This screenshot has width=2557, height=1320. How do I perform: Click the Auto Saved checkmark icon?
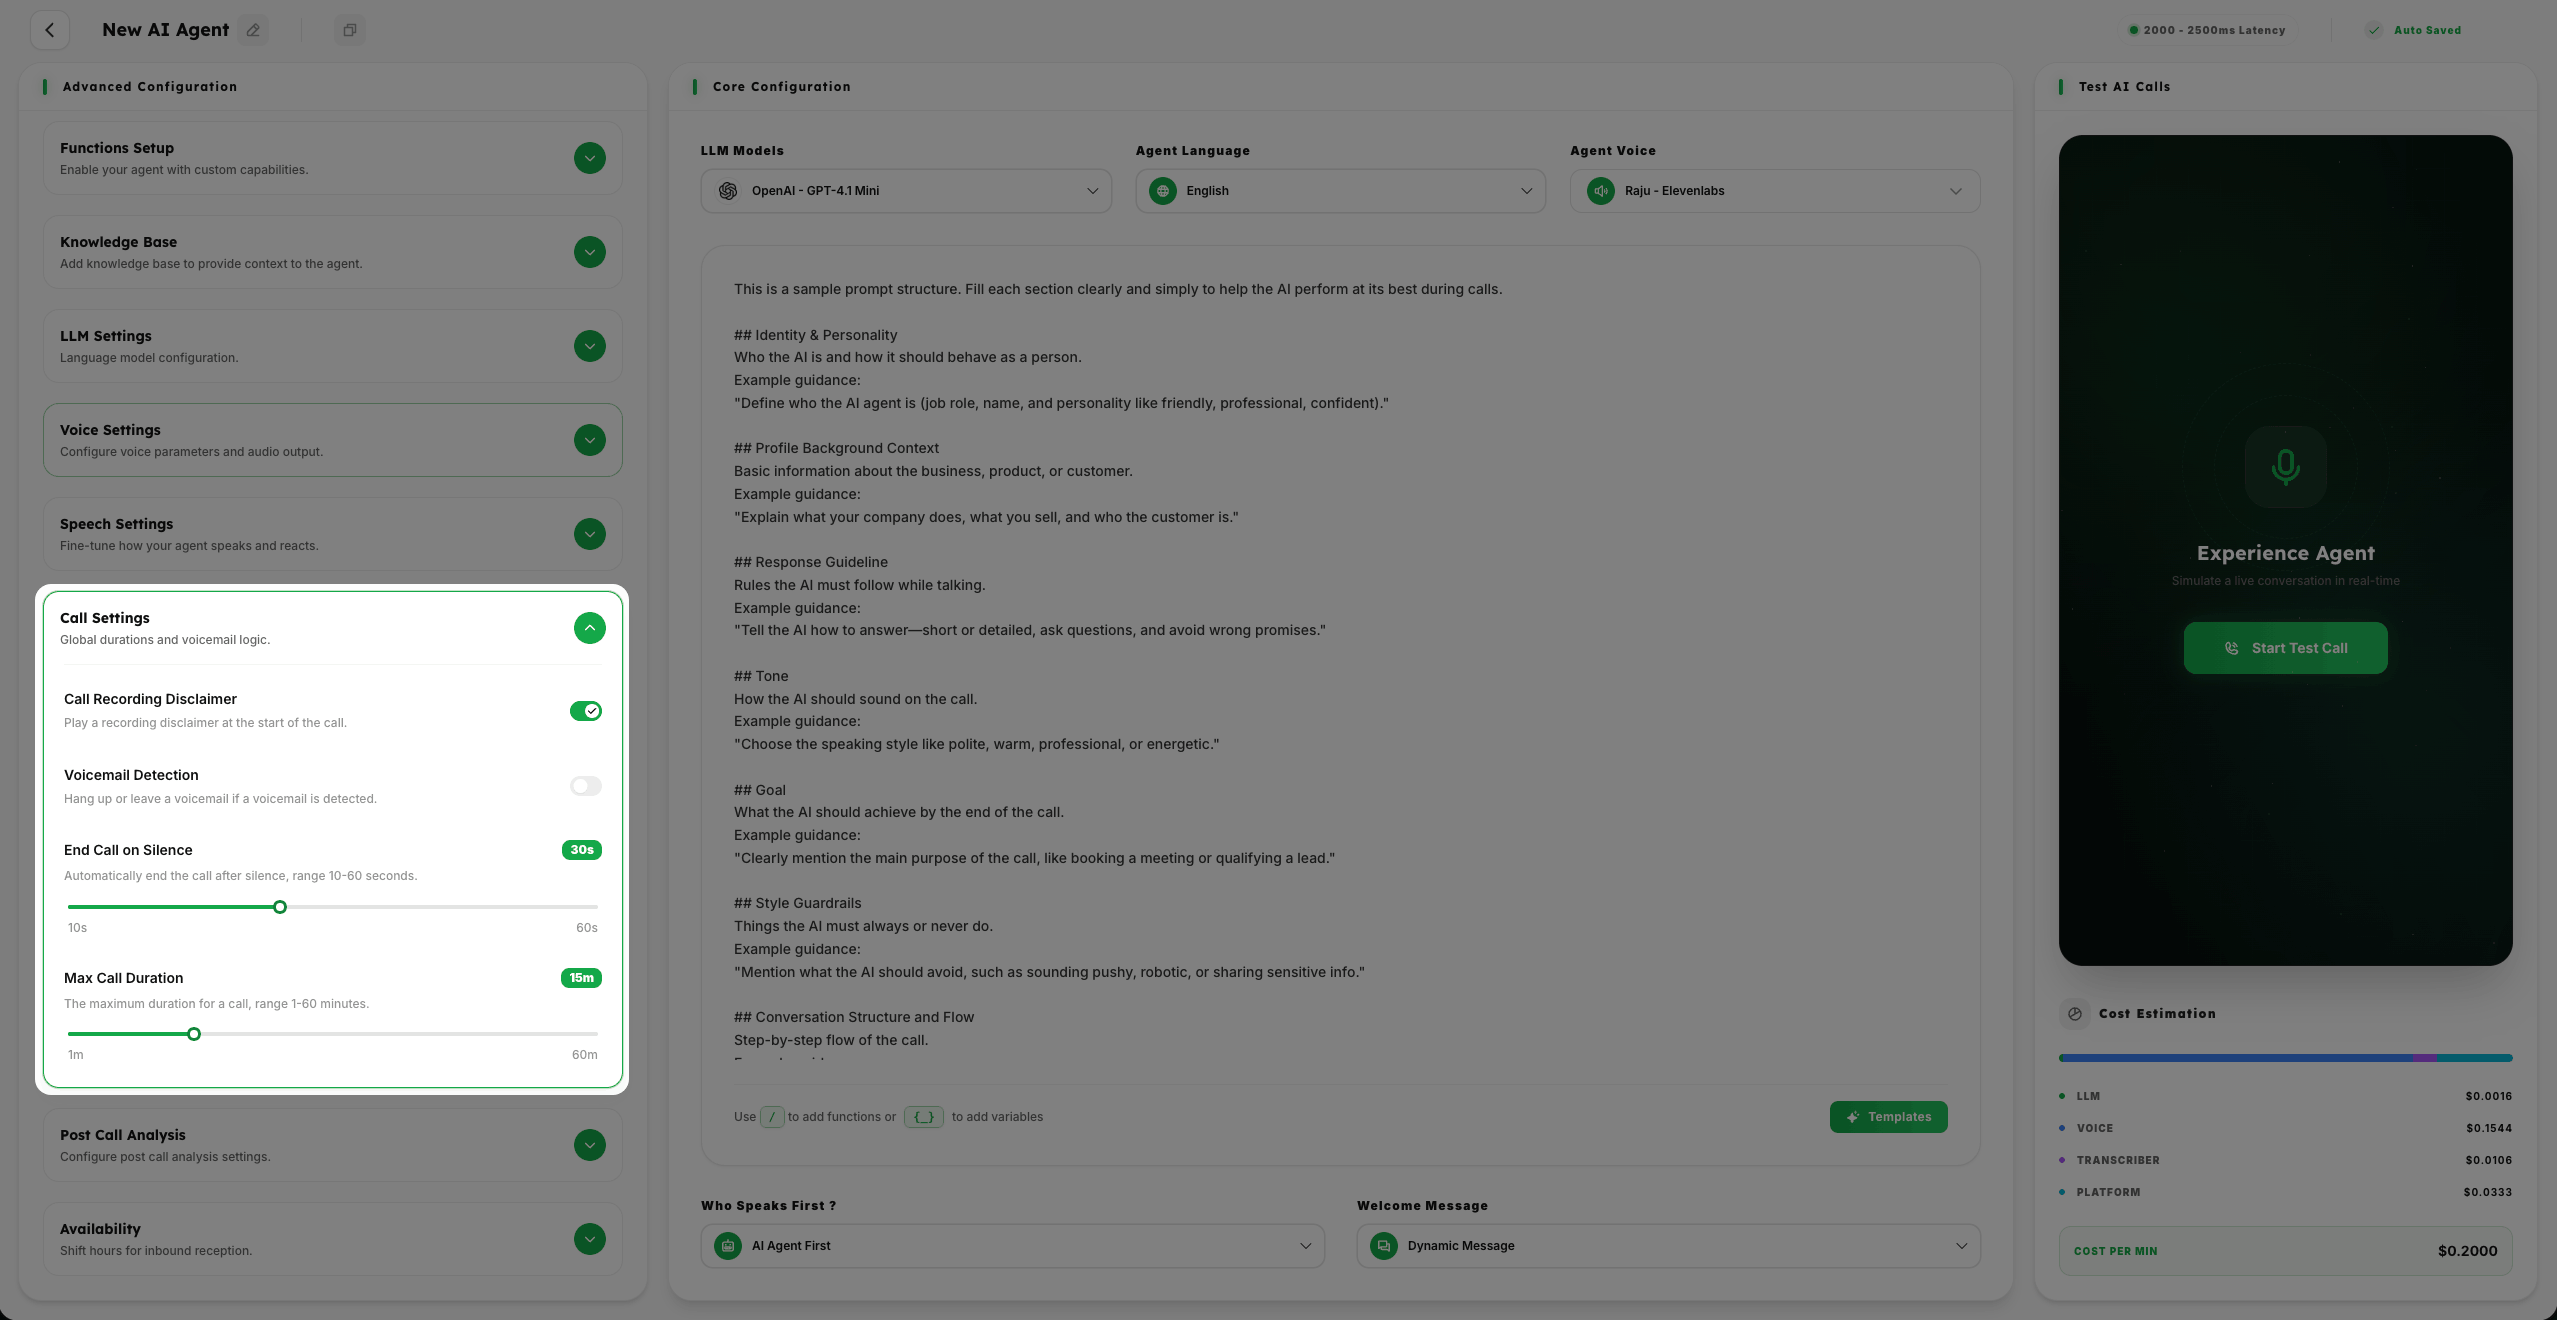point(2374,30)
